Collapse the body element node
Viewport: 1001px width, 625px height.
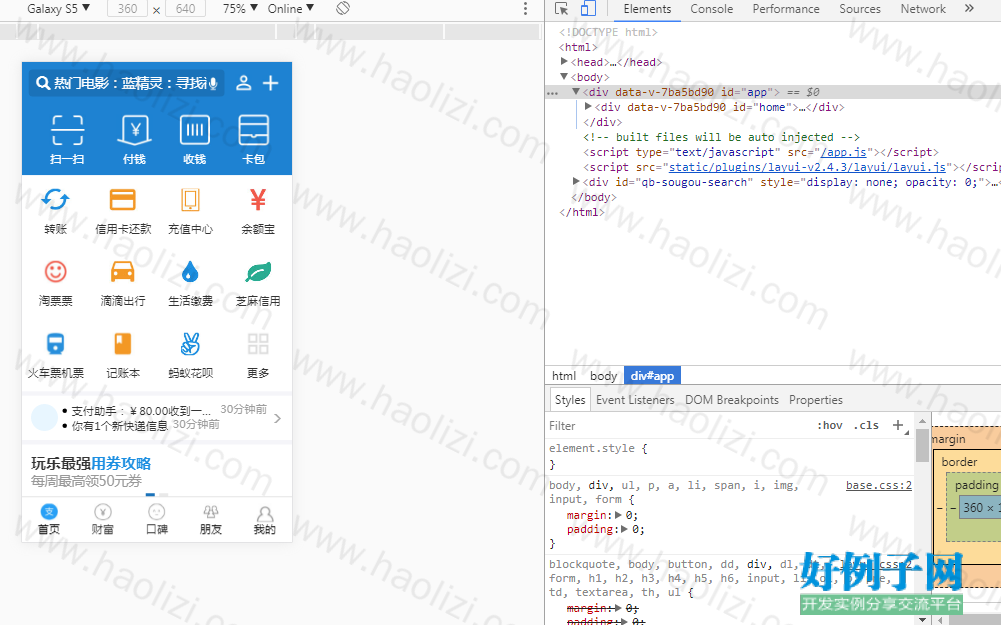point(564,77)
